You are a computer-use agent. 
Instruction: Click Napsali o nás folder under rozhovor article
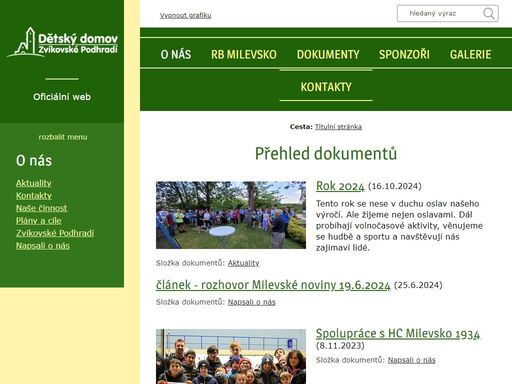point(251,302)
